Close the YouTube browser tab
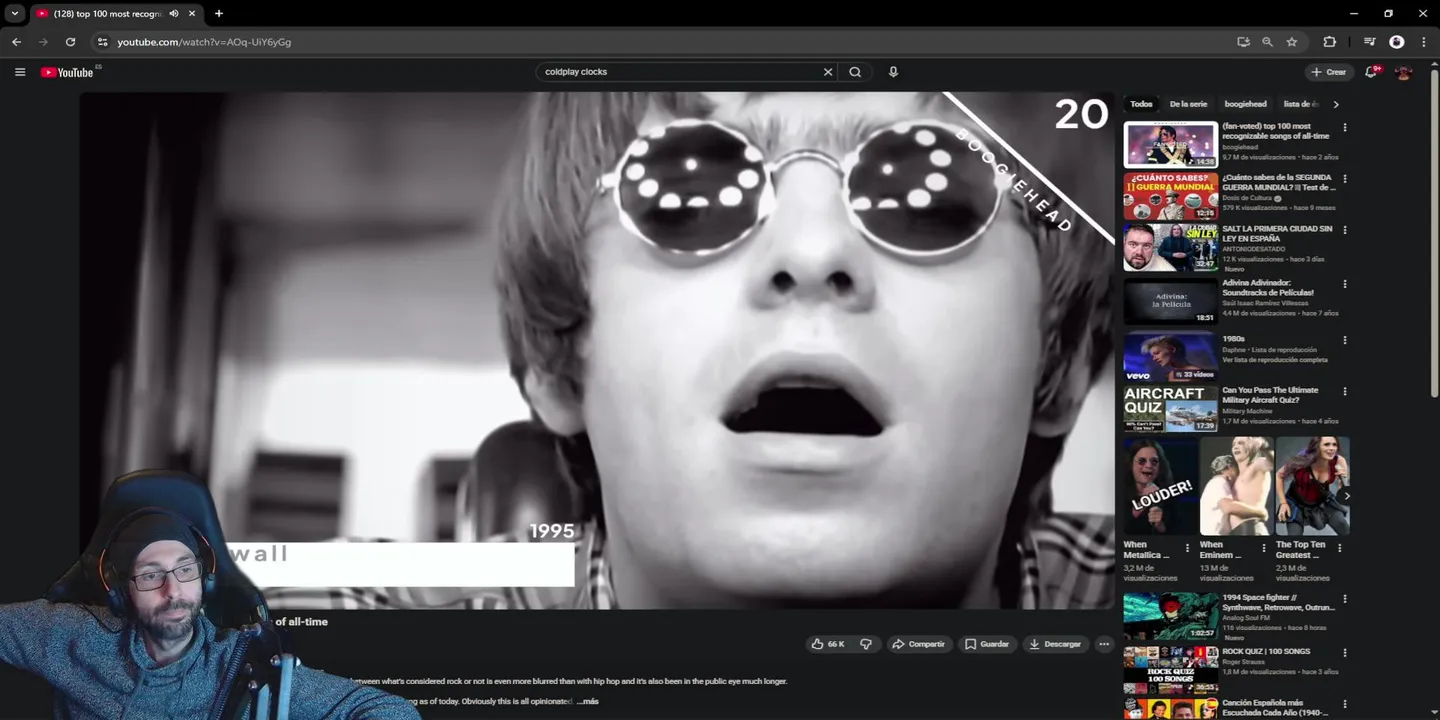This screenshot has width=1440, height=720. pyautogui.click(x=192, y=13)
